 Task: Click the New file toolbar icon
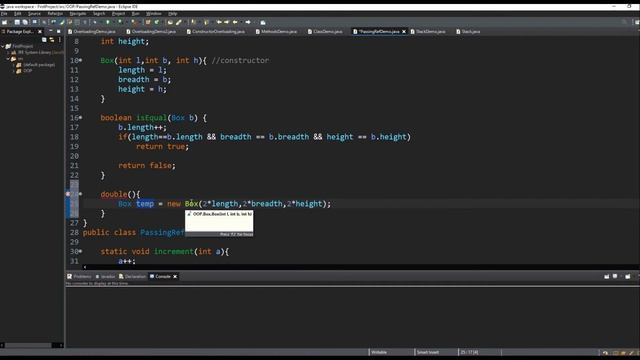(4, 22)
